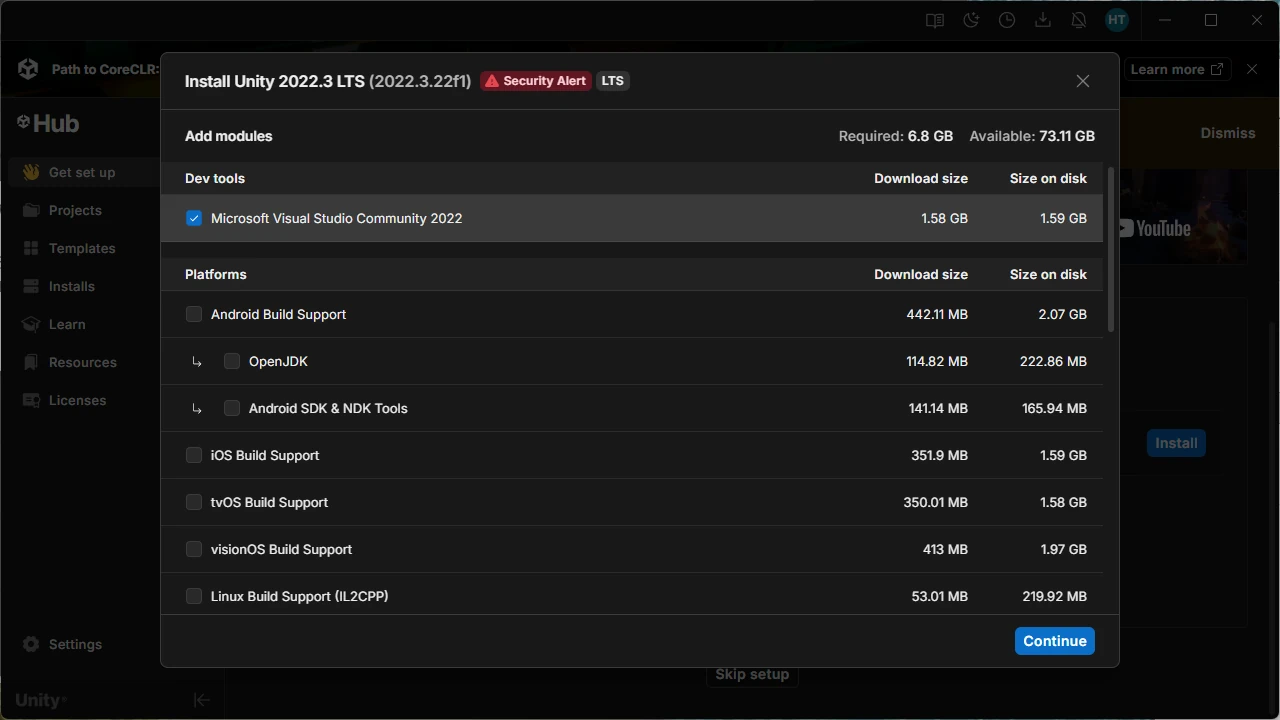The image size is (1280, 720).
Task: Check visionOS Build Support
Action: 194,549
